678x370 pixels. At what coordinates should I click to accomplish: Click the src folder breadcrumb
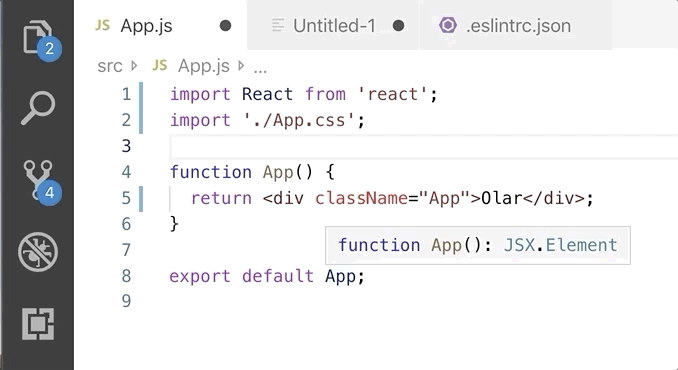[x=110, y=66]
